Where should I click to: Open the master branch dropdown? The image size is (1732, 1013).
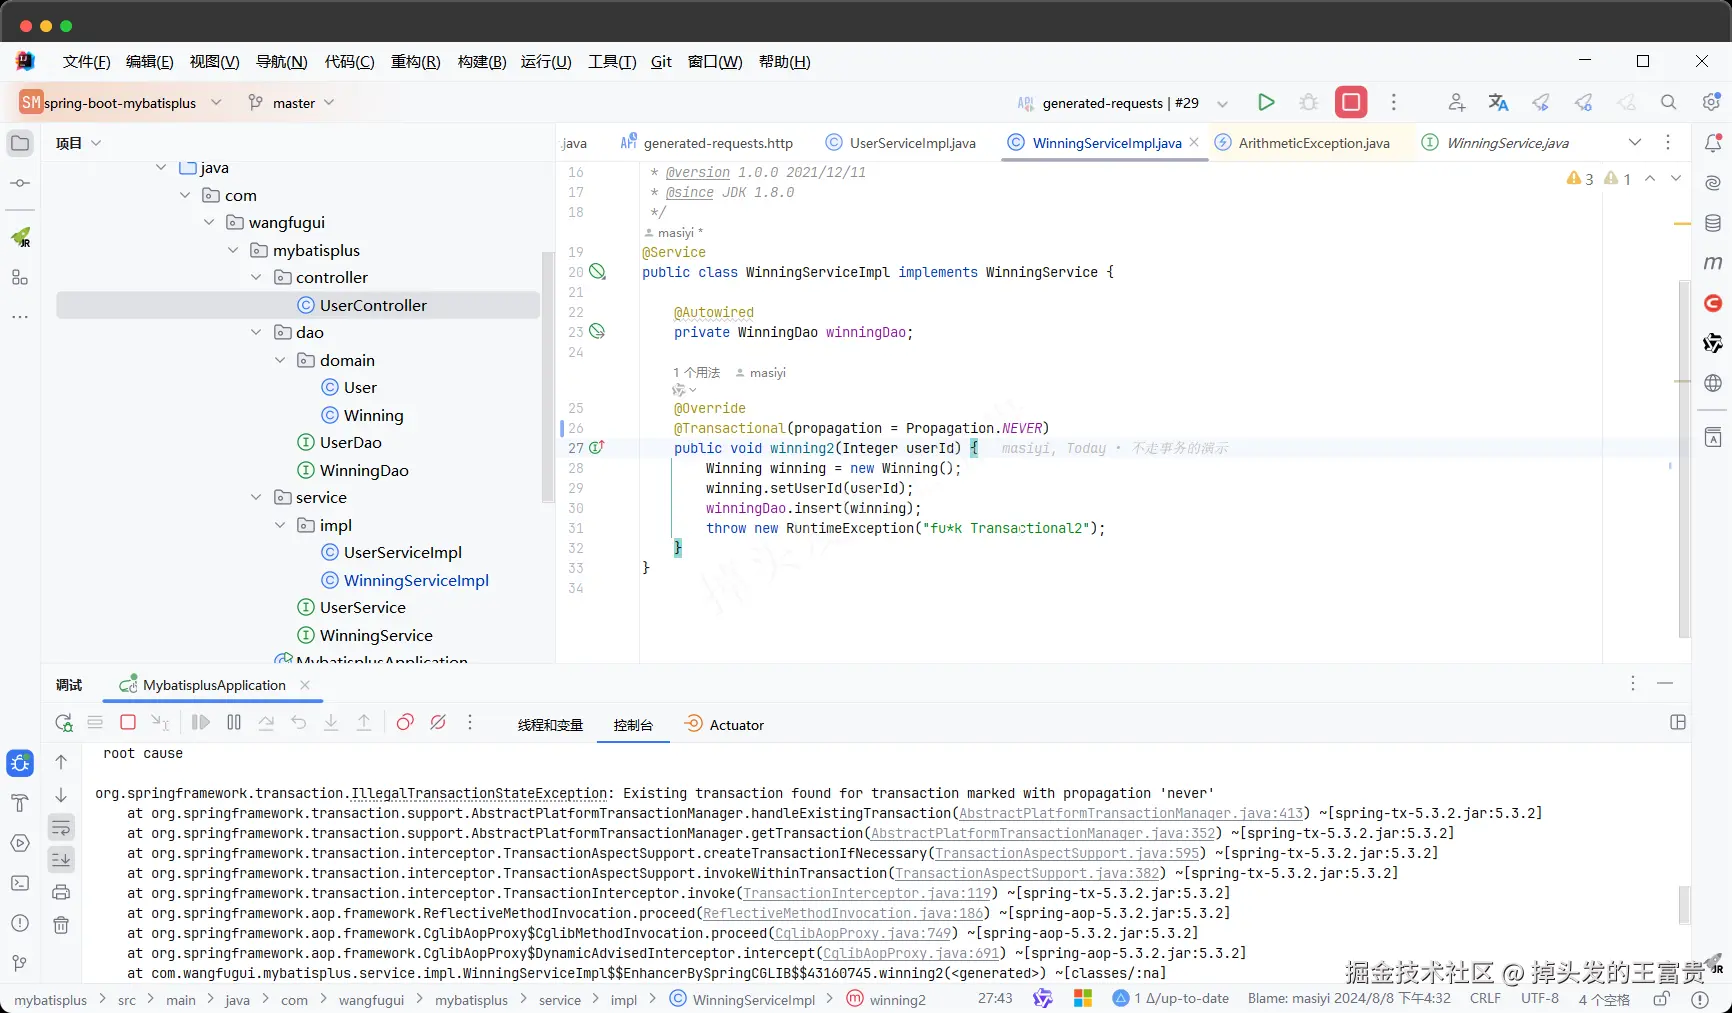tap(291, 102)
